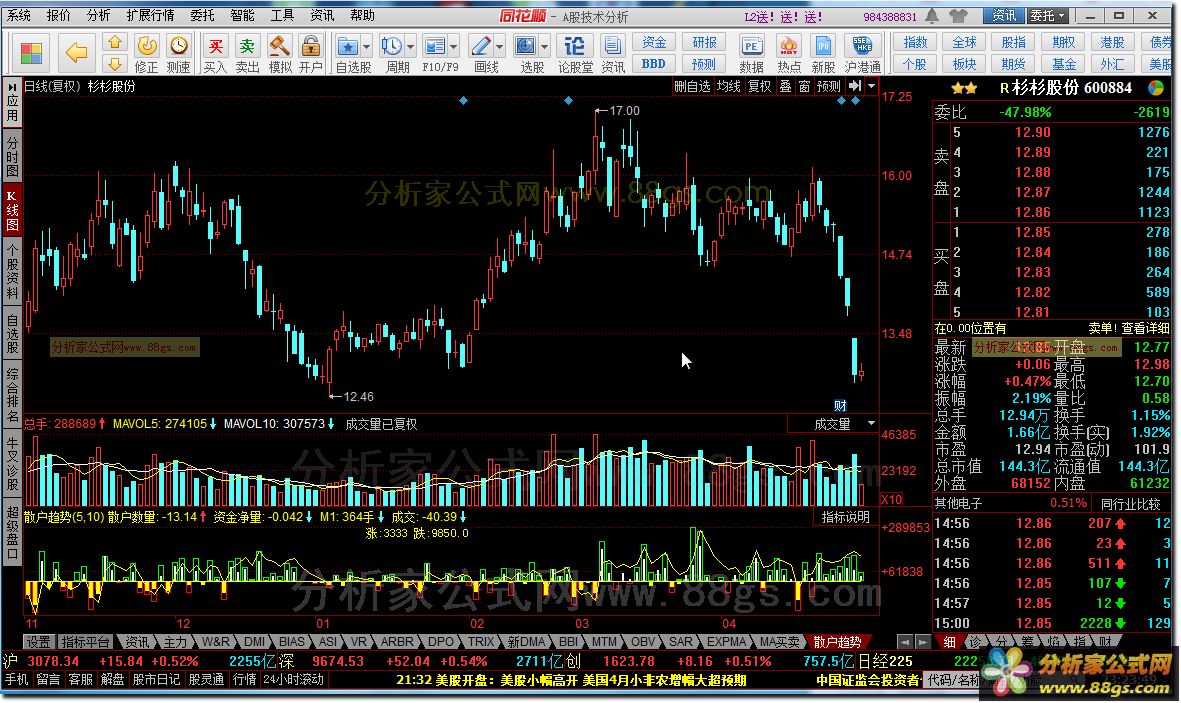
Task: Open the 系统 menu
Action: point(20,15)
